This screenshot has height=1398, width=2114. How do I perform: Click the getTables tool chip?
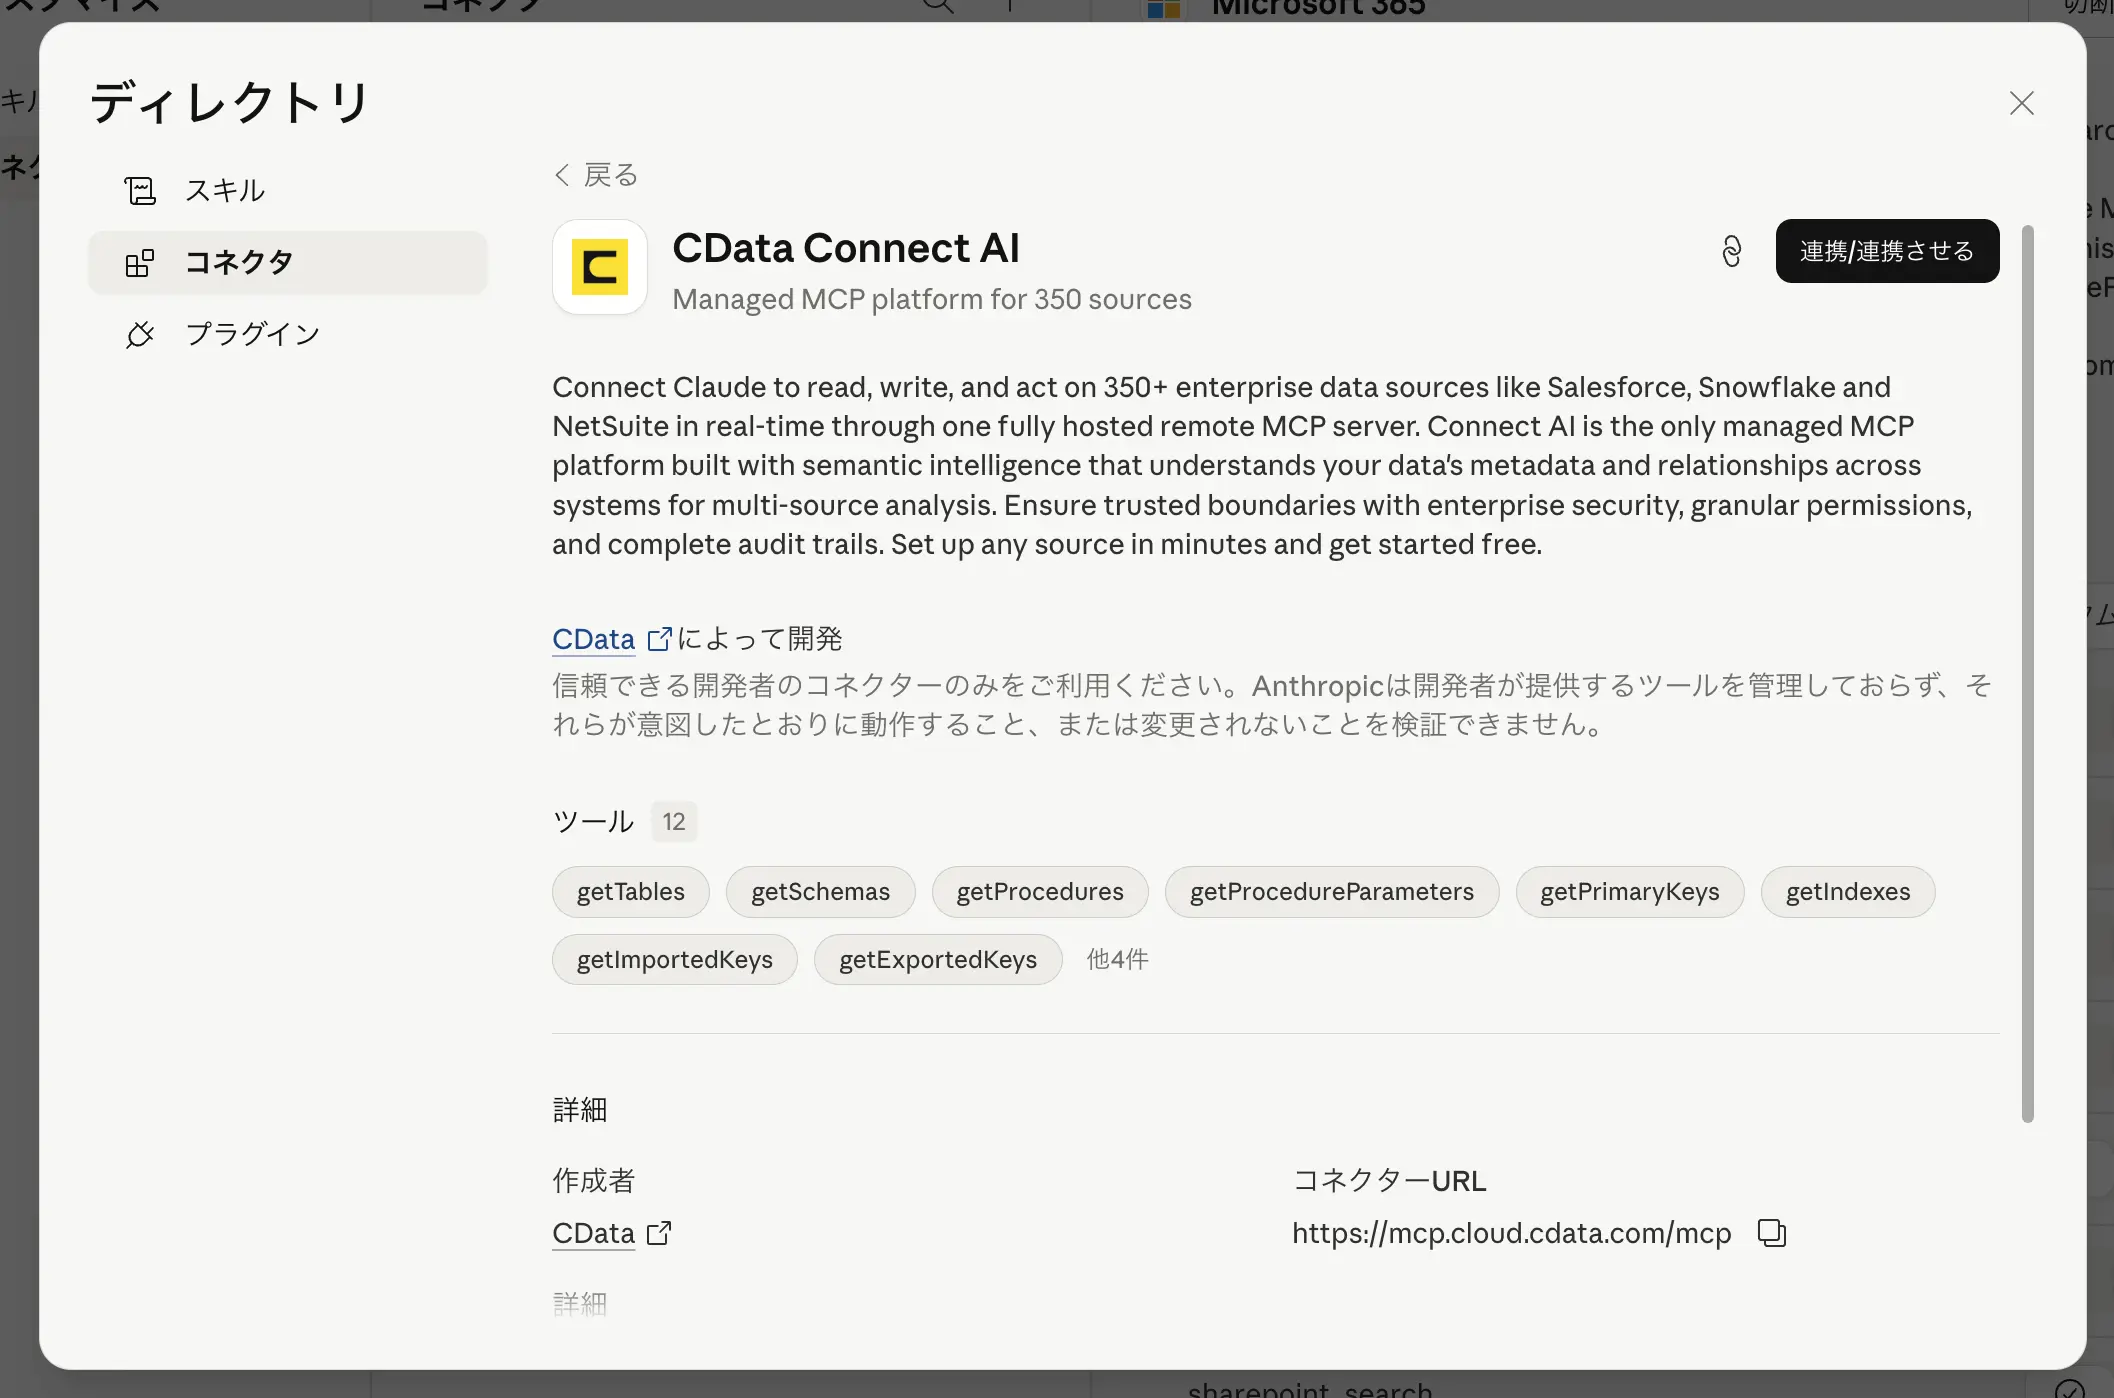(631, 892)
